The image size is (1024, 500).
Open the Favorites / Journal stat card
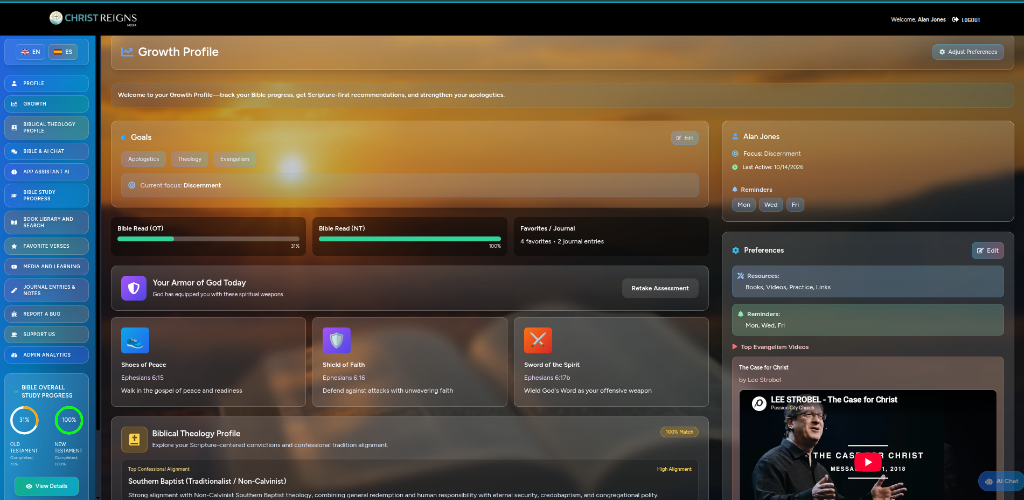[611, 236]
